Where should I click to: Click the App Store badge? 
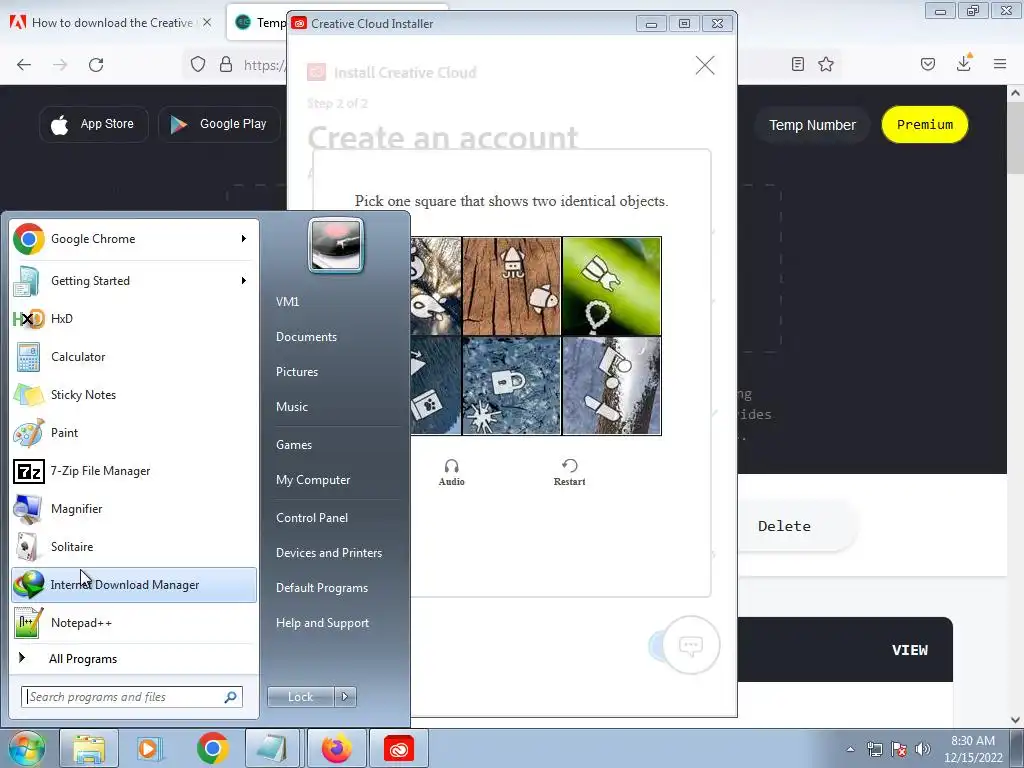click(94, 124)
